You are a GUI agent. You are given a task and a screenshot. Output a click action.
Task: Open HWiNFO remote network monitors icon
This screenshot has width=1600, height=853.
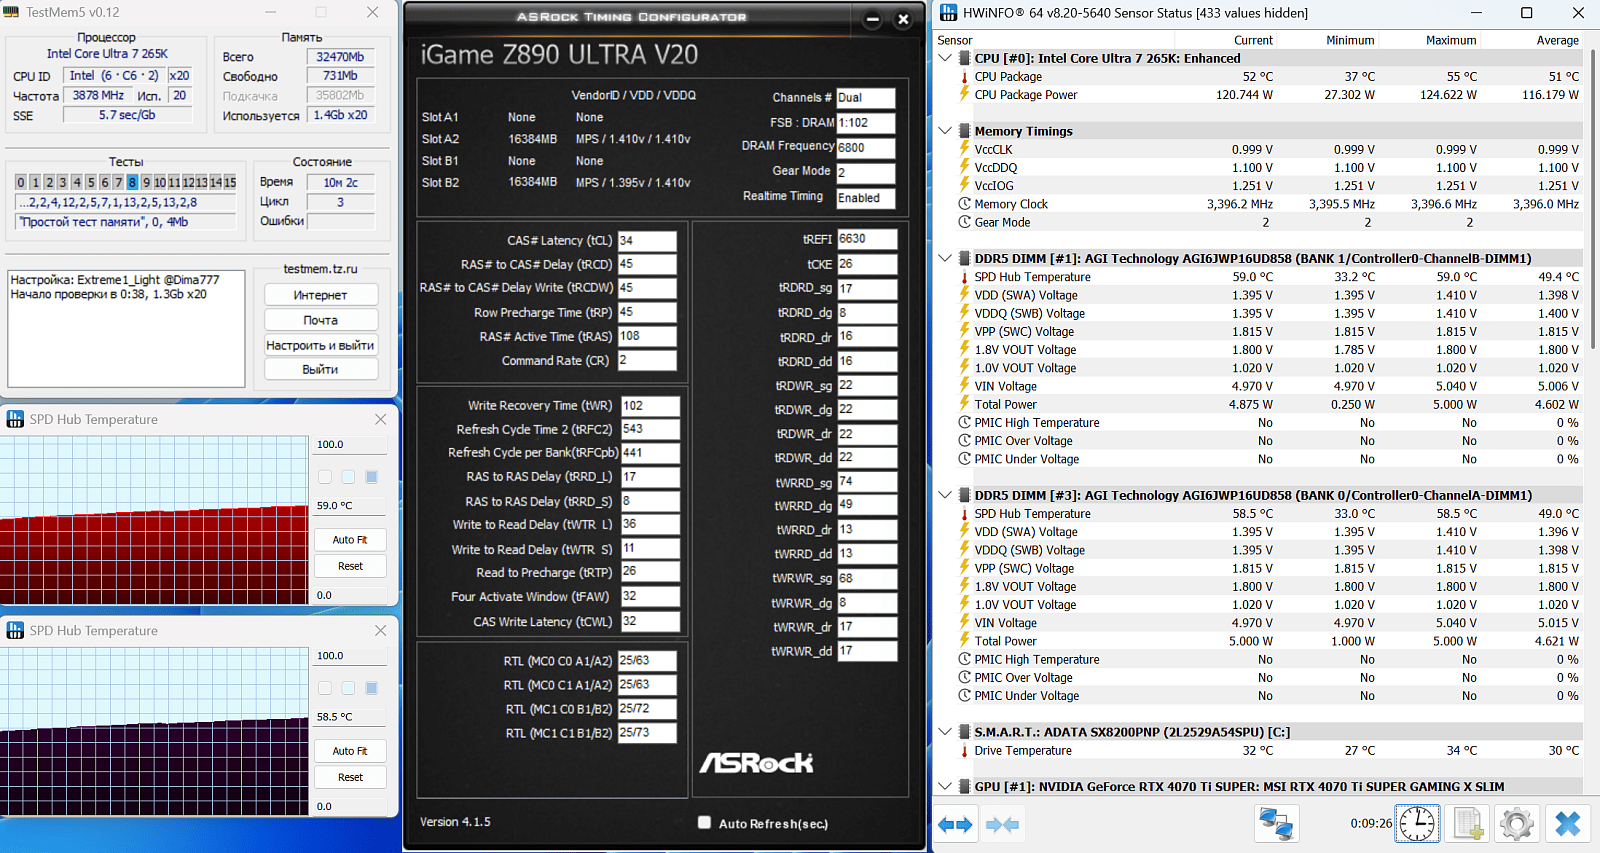coord(1276,824)
